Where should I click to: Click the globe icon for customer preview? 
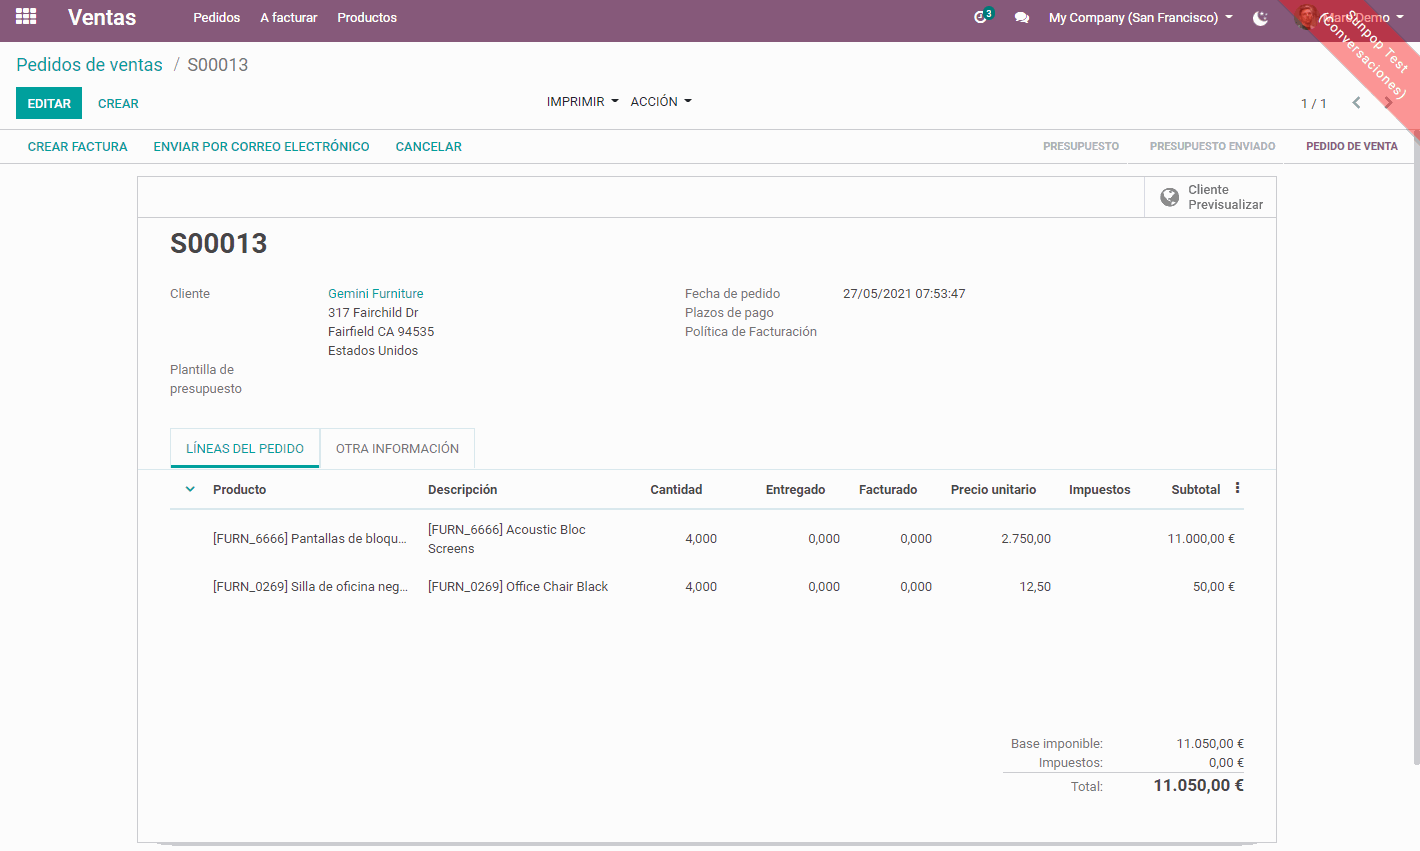[1169, 197]
